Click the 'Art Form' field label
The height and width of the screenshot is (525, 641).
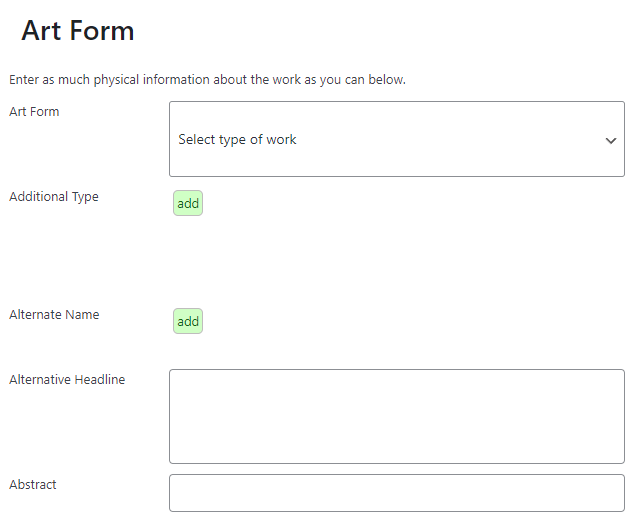pyautogui.click(x=34, y=112)
